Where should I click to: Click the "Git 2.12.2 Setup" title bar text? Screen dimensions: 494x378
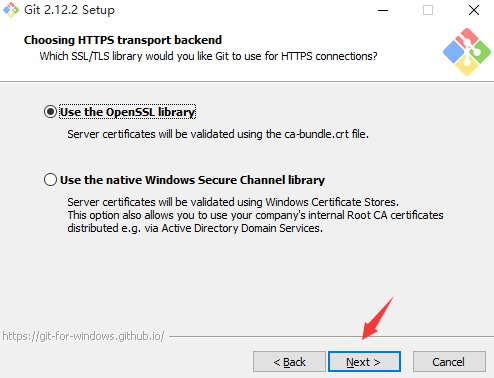[x=69, y=10]
